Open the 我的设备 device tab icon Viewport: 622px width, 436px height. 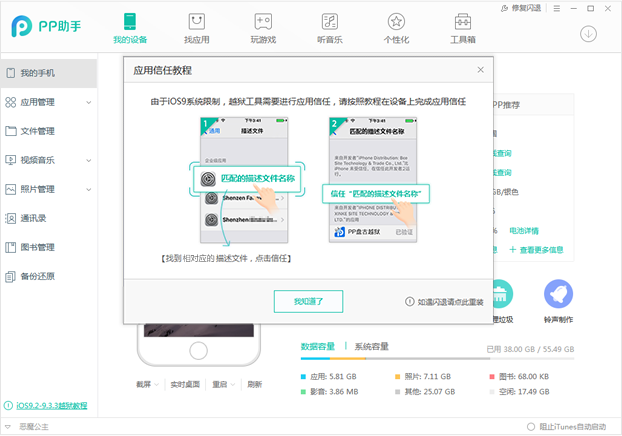point(130,21)
